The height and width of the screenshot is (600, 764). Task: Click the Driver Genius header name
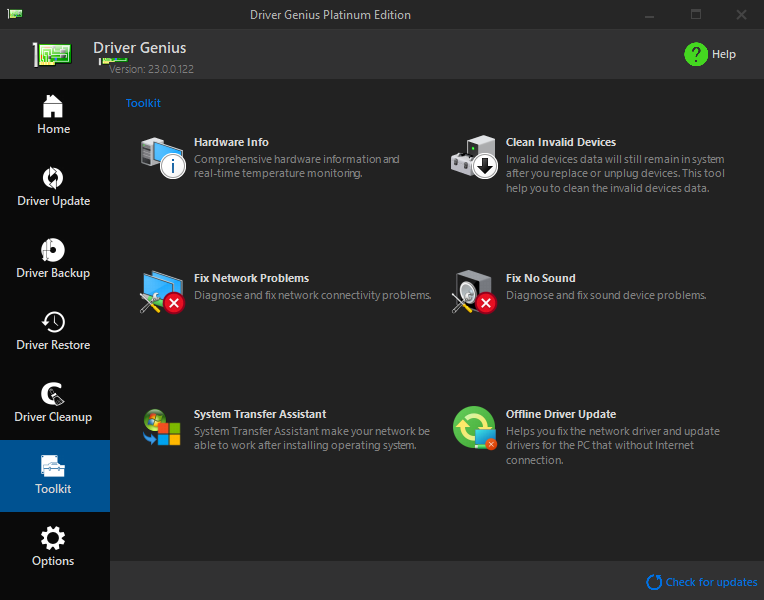(x=140, y=48)
